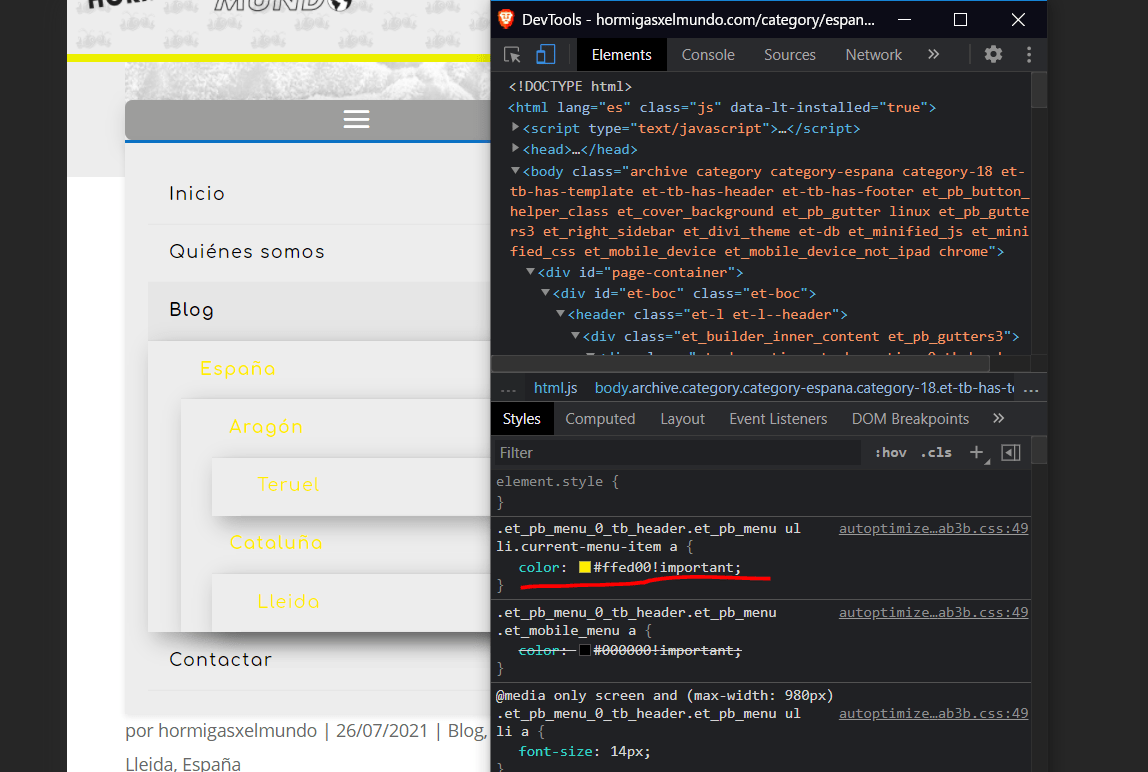
Task: Collapse the body element node
Action: click(x=515, y=171)
